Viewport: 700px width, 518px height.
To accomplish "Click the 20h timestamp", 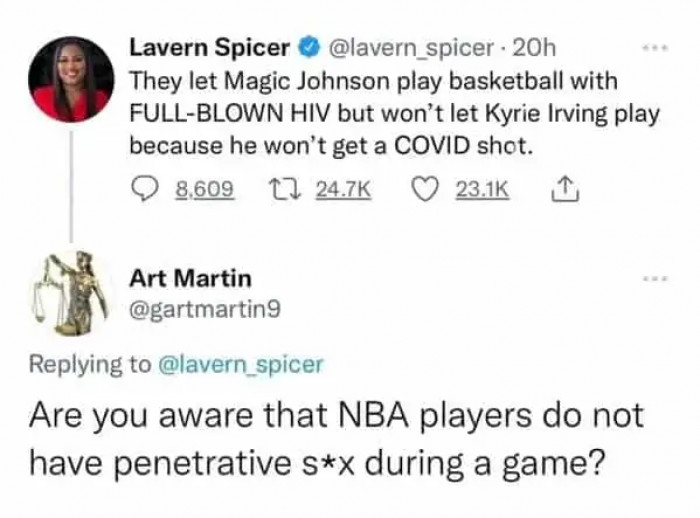I will pos(524,48).
